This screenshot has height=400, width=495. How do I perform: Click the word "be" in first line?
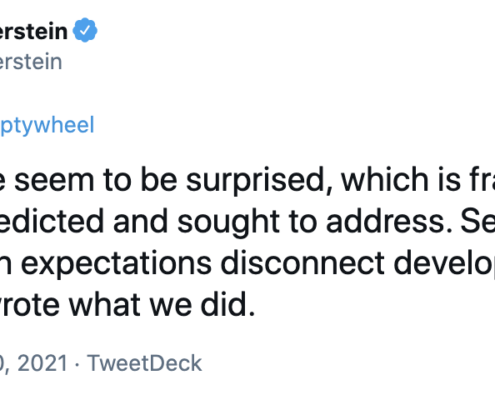pyautogui.click(x=158, y=179)
